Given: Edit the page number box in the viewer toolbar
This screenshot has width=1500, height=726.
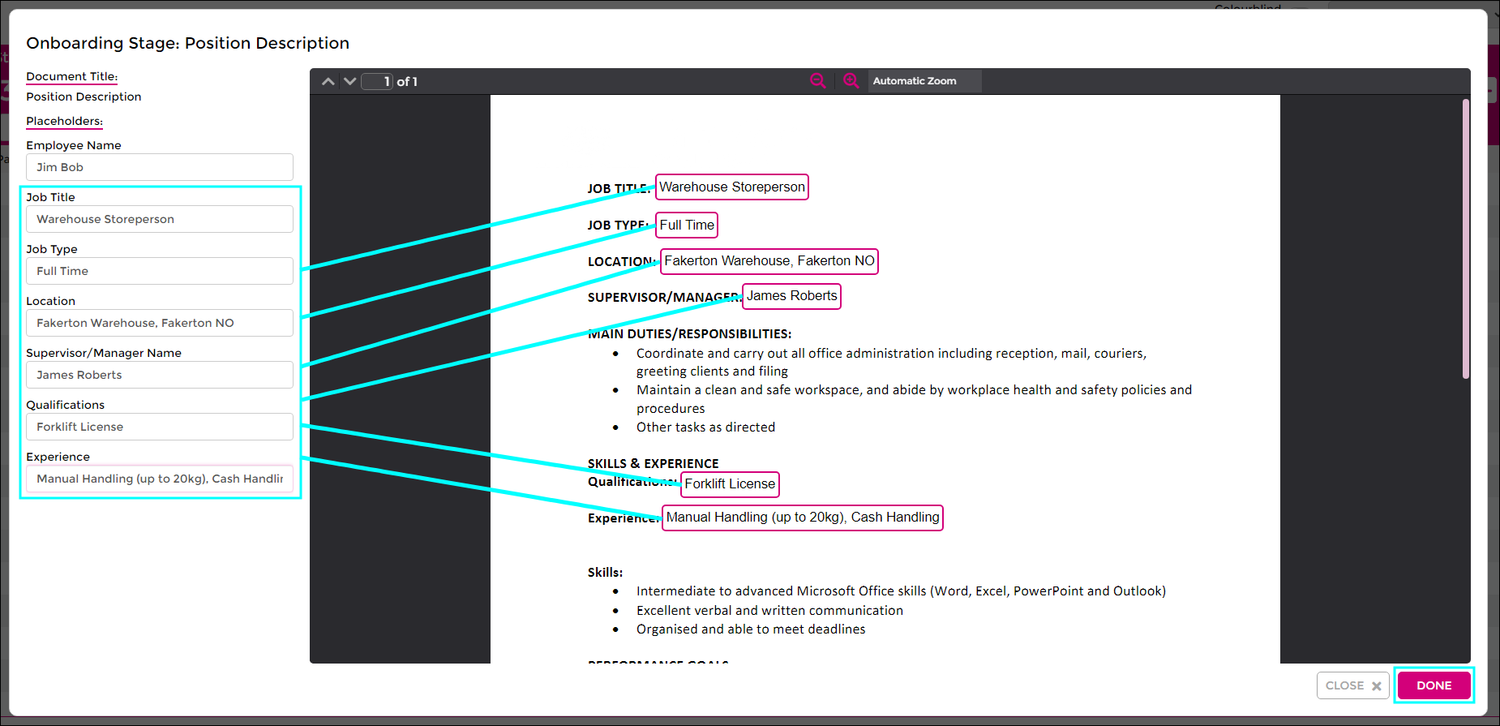Looking at the screenshot, I should click(377, 81).
